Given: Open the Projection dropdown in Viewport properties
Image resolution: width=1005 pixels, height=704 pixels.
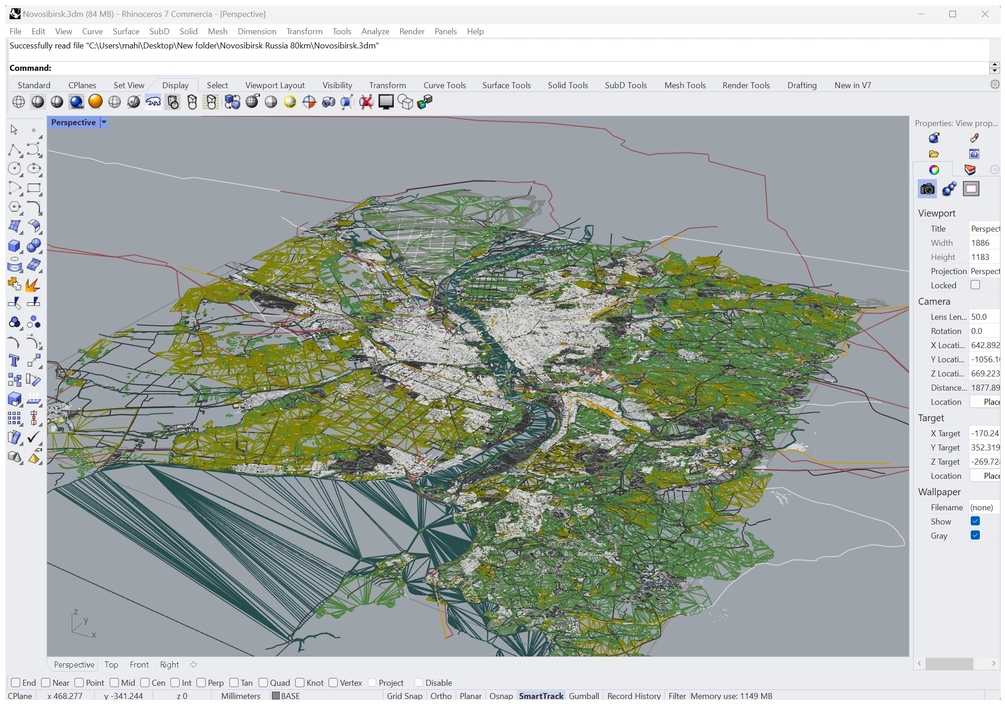Looking at the screenshot, I should coord(984,271).
